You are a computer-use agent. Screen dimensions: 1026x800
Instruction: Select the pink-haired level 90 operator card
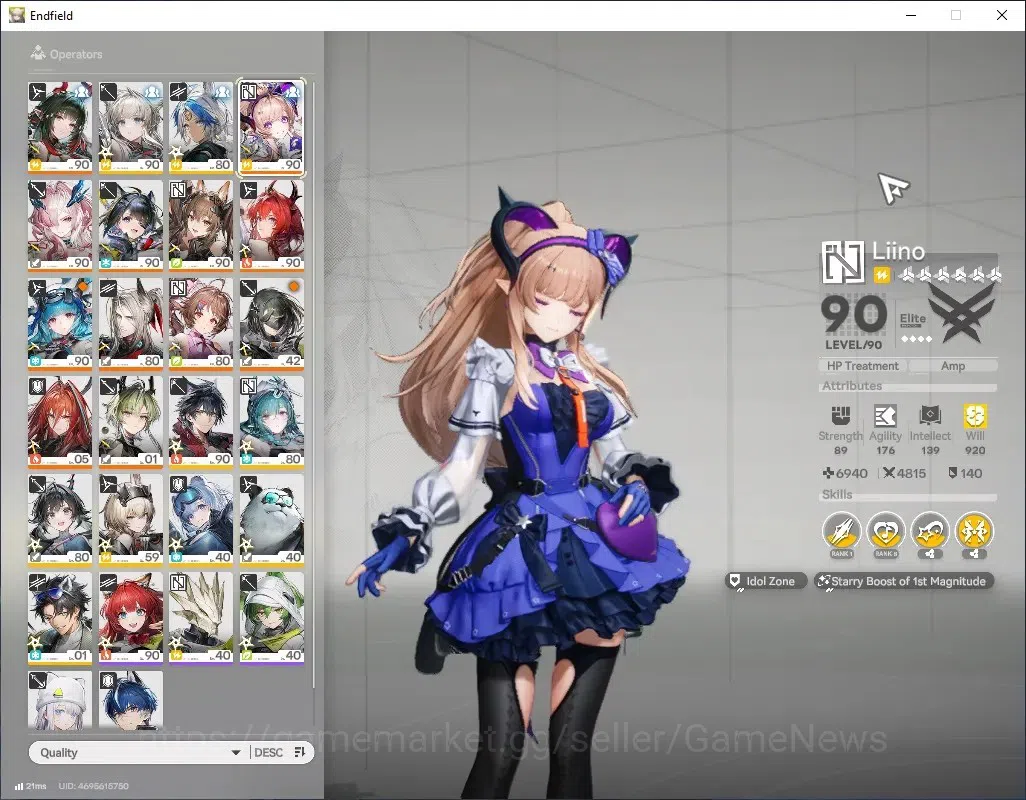(x=60, y=226)
